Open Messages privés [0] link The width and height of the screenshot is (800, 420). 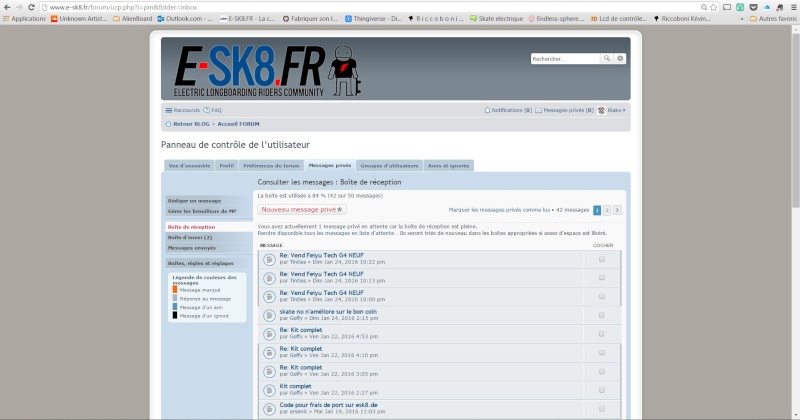click(564, 110)
